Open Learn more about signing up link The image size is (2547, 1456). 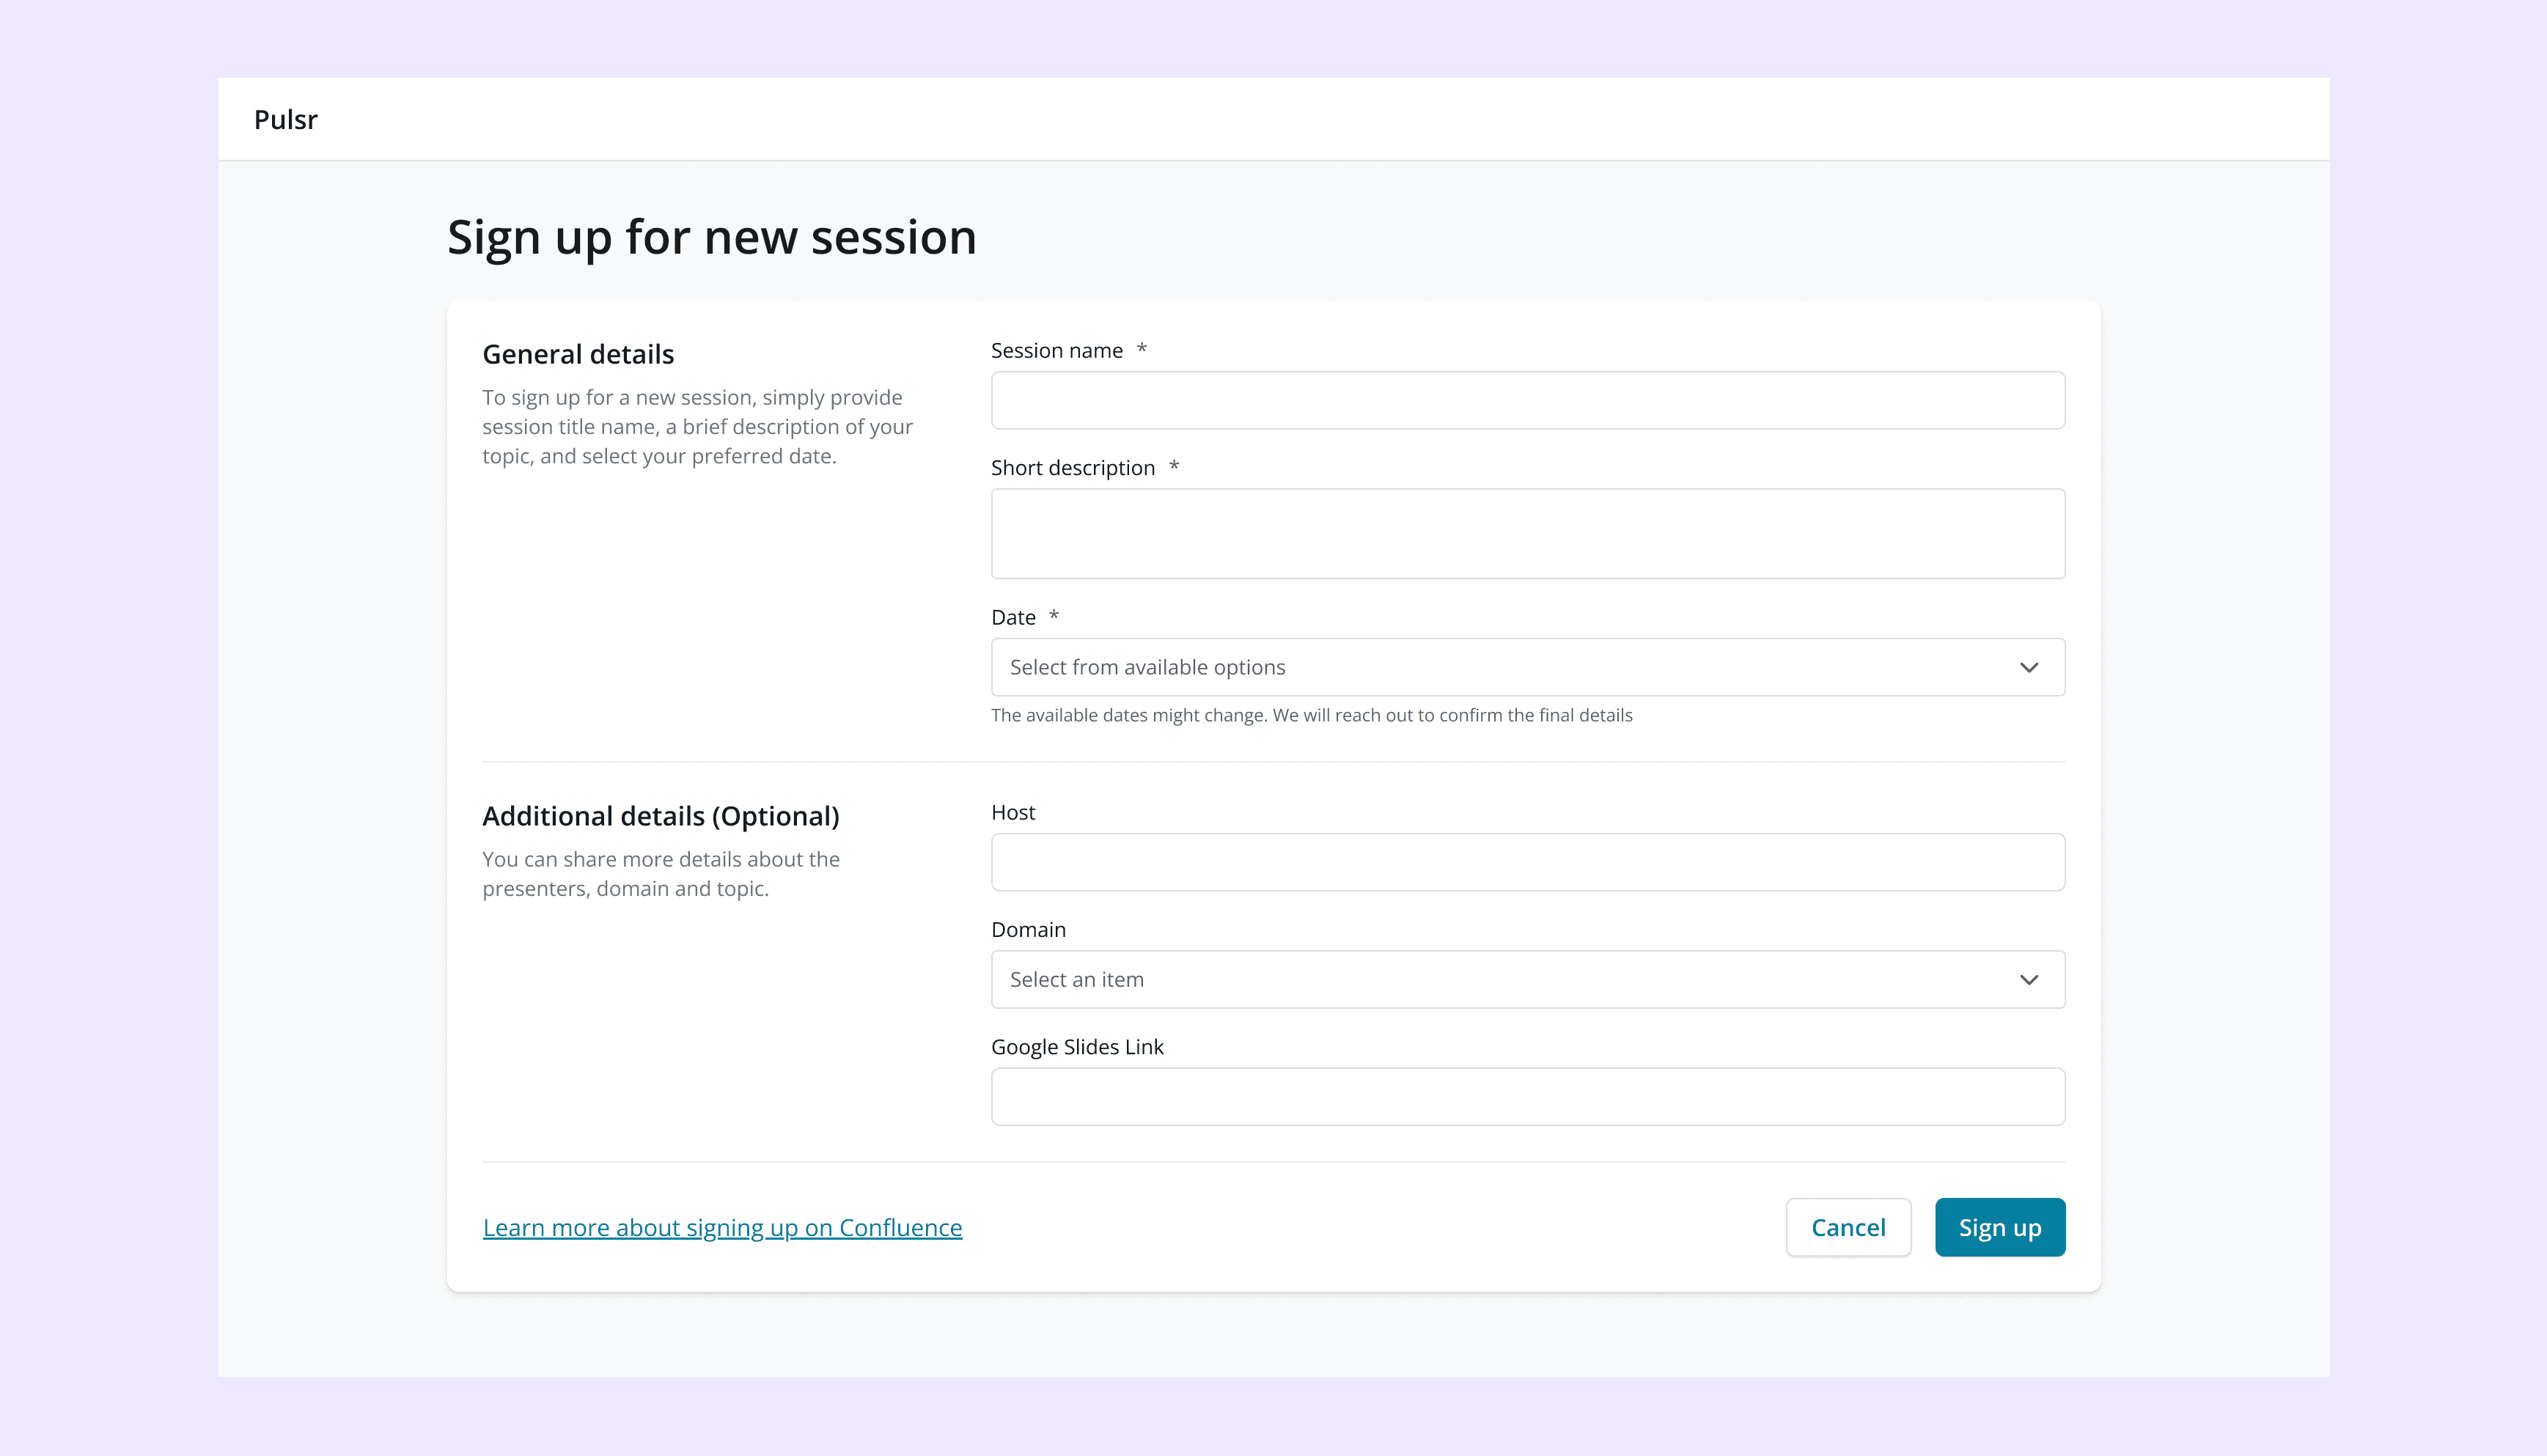click(722, 1227)
